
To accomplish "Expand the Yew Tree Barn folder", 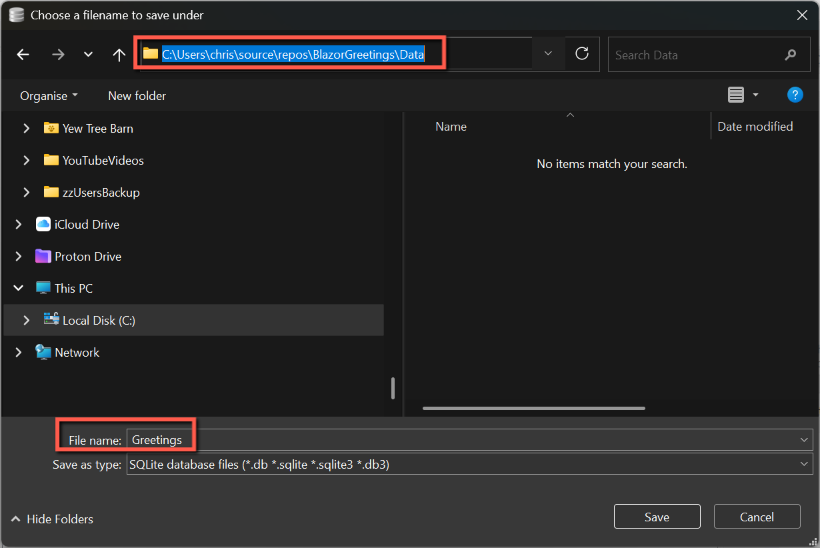I will pyautogui.click(x=26, y=128).
